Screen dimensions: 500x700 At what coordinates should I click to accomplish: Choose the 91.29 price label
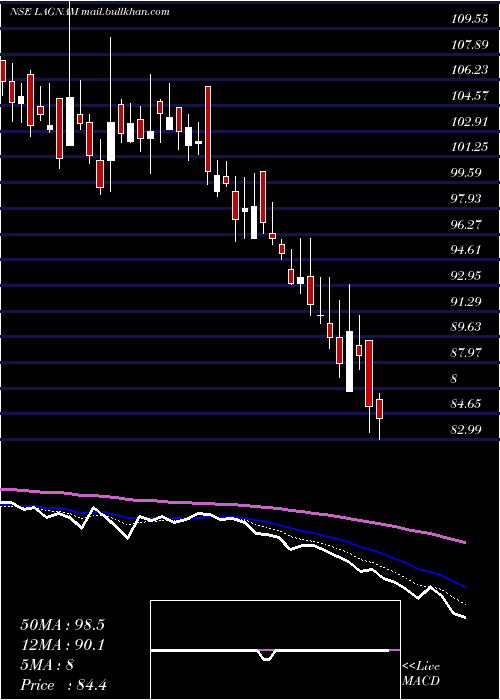[x=466, y=301]
